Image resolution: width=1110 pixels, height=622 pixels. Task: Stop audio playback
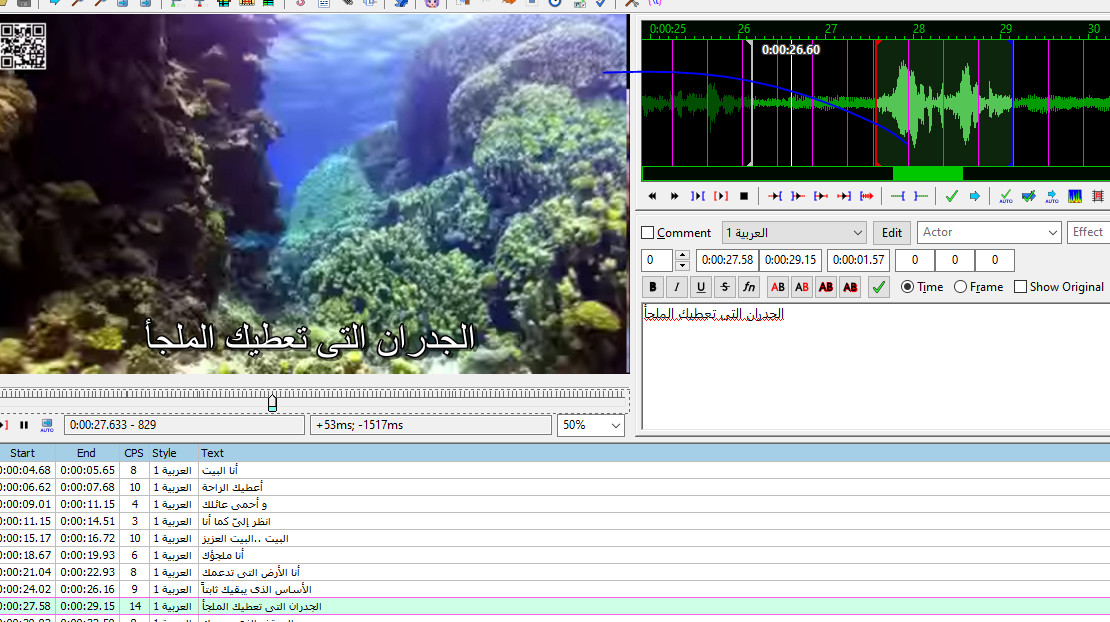pos(744,196)
